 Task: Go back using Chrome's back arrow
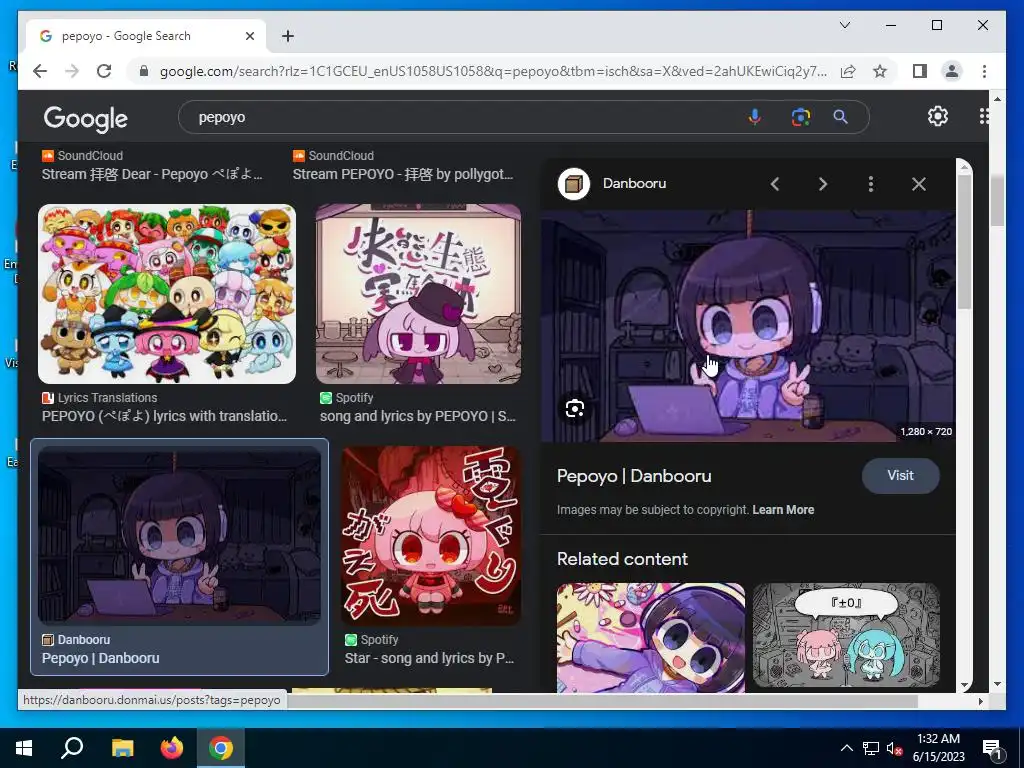40,71
